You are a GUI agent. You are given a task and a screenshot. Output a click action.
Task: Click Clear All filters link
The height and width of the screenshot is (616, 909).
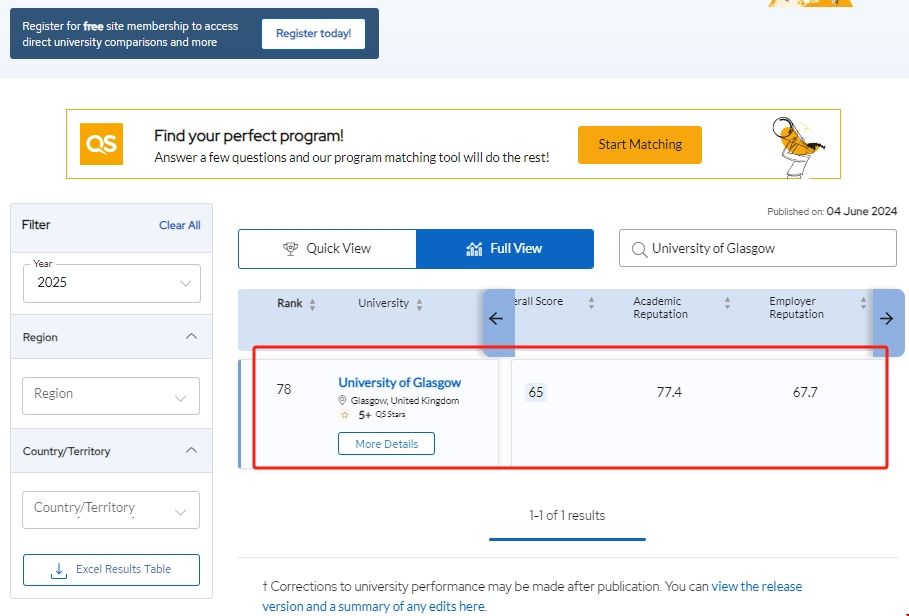pos(180,226)
